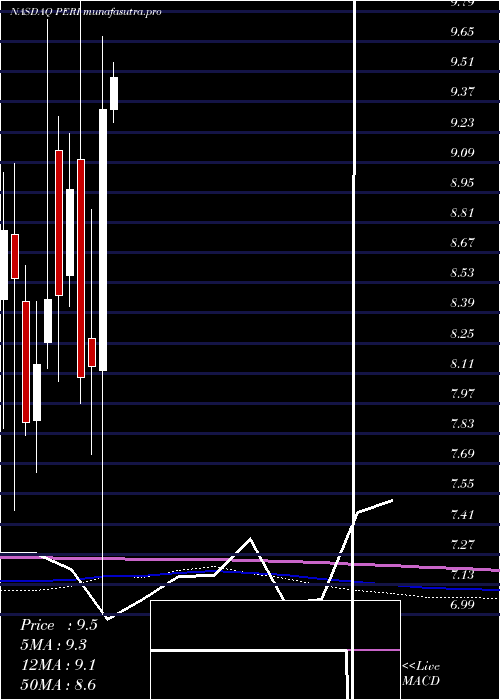Click the '5MA : 9.3' readout

[x=54, y=645]
